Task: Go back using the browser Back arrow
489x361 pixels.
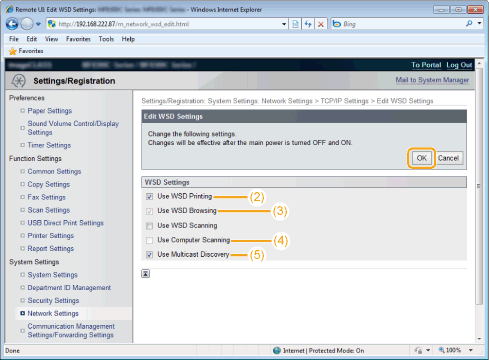Action: (12, 24)
